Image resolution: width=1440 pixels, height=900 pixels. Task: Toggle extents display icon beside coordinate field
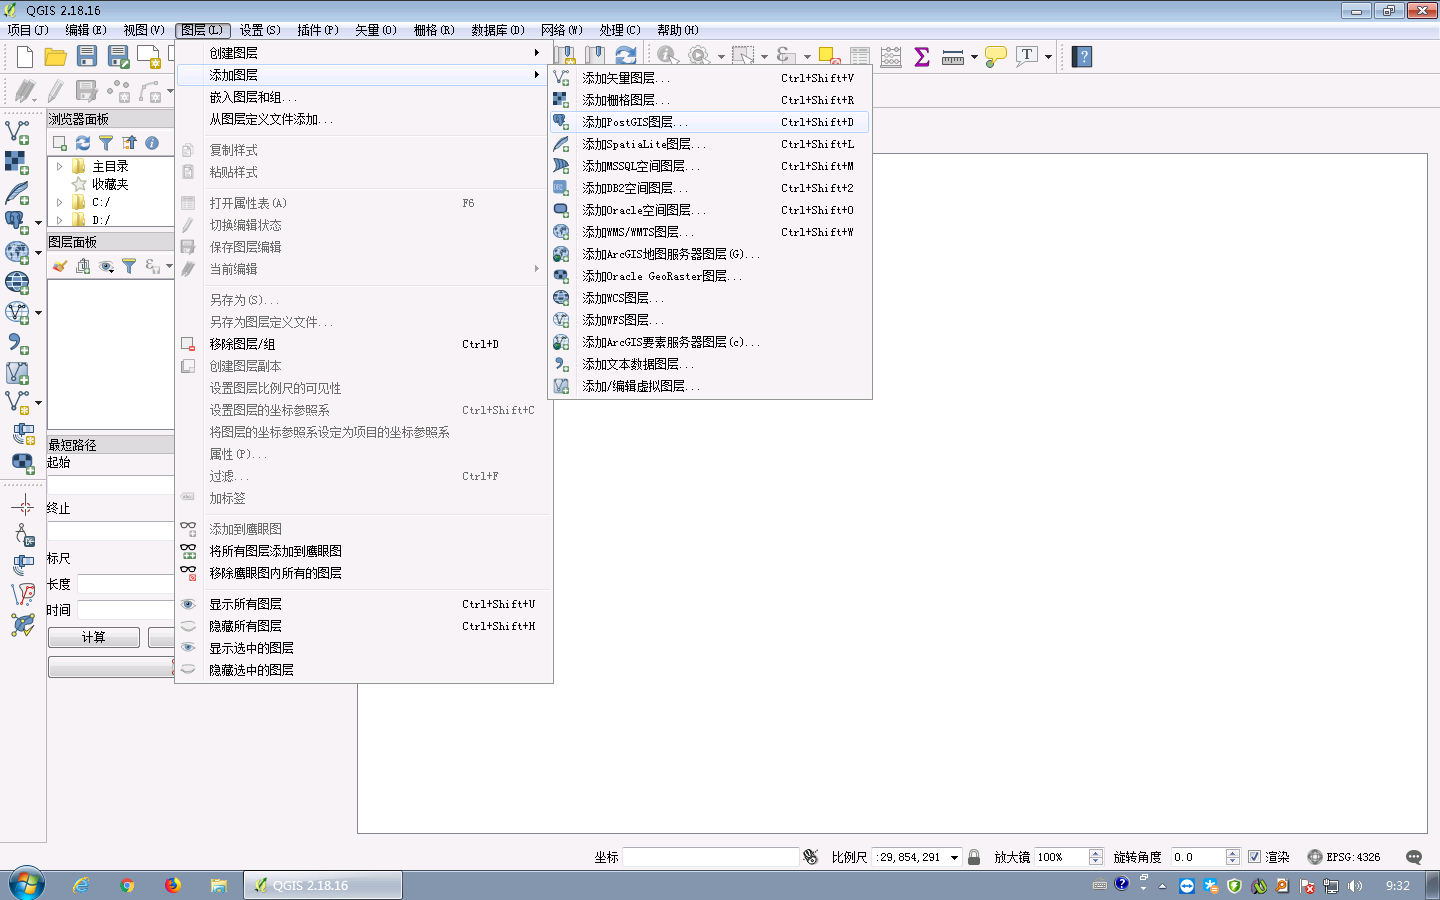tap(811, 857)
